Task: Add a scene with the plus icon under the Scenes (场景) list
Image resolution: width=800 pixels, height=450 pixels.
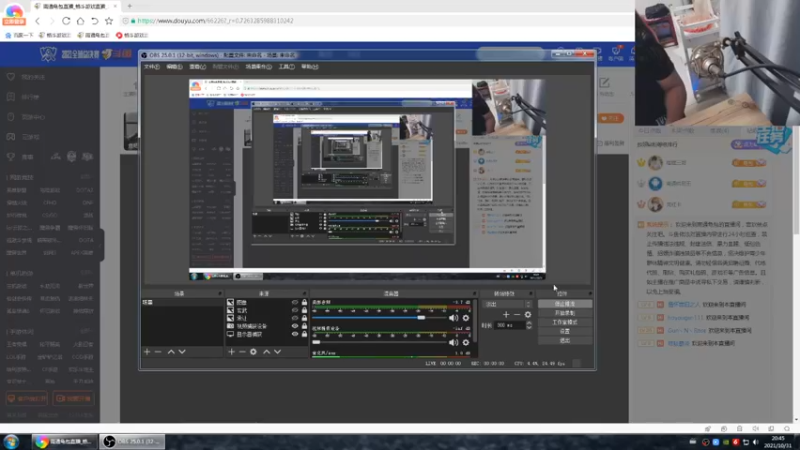Action: click(x=147, y=352)
